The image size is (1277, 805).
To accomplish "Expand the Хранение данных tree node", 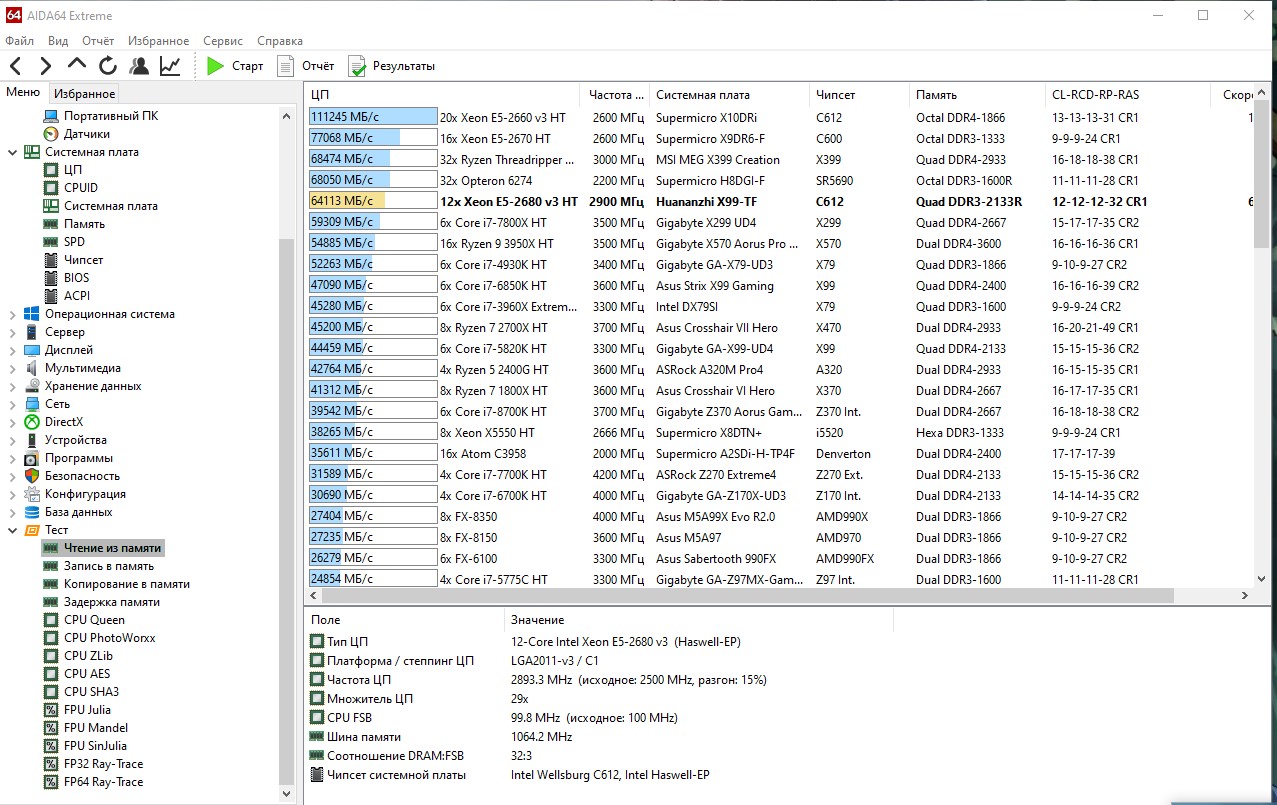I will [x=13, y=386].
